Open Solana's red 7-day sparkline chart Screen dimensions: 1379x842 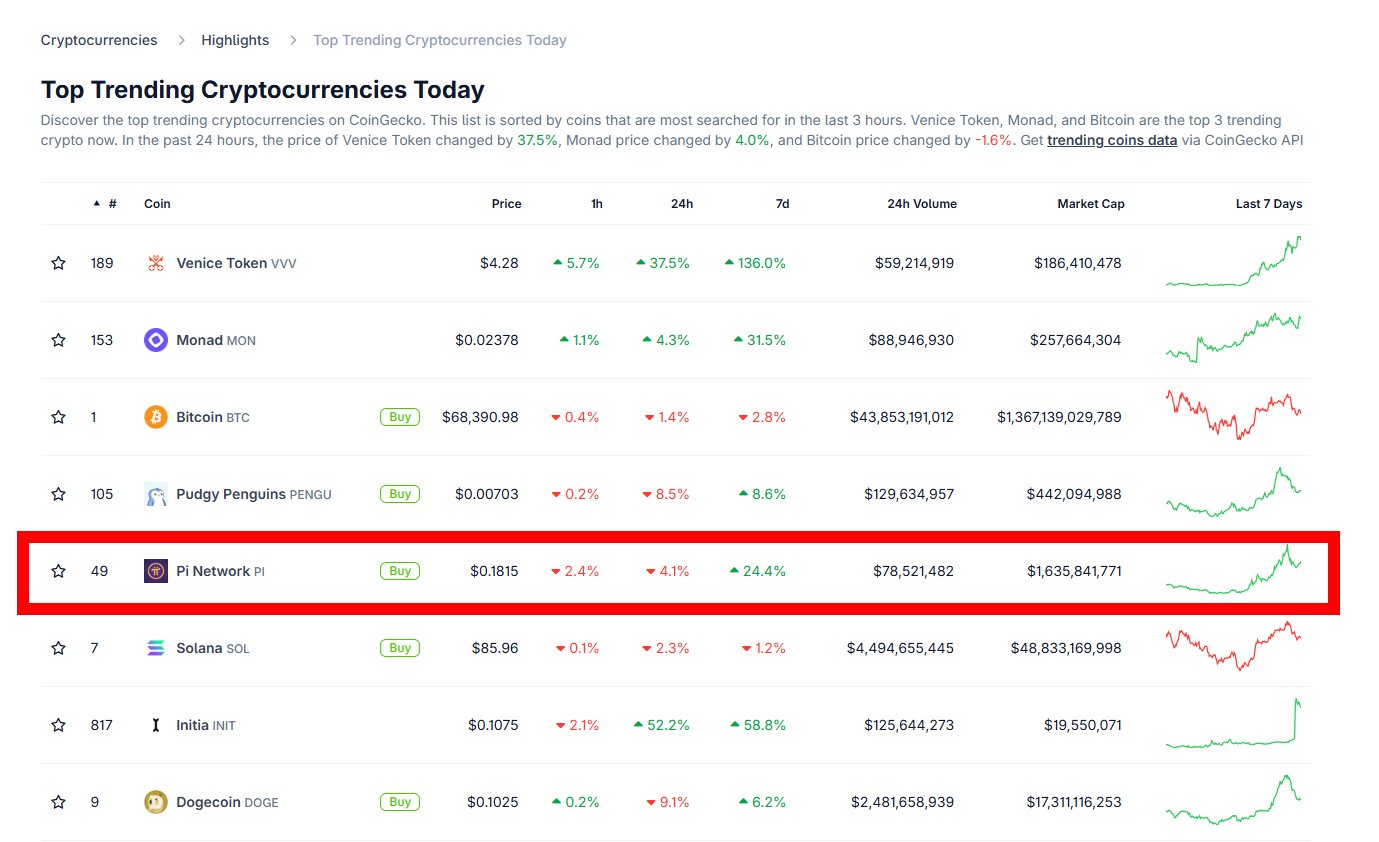pos(1233,647)
